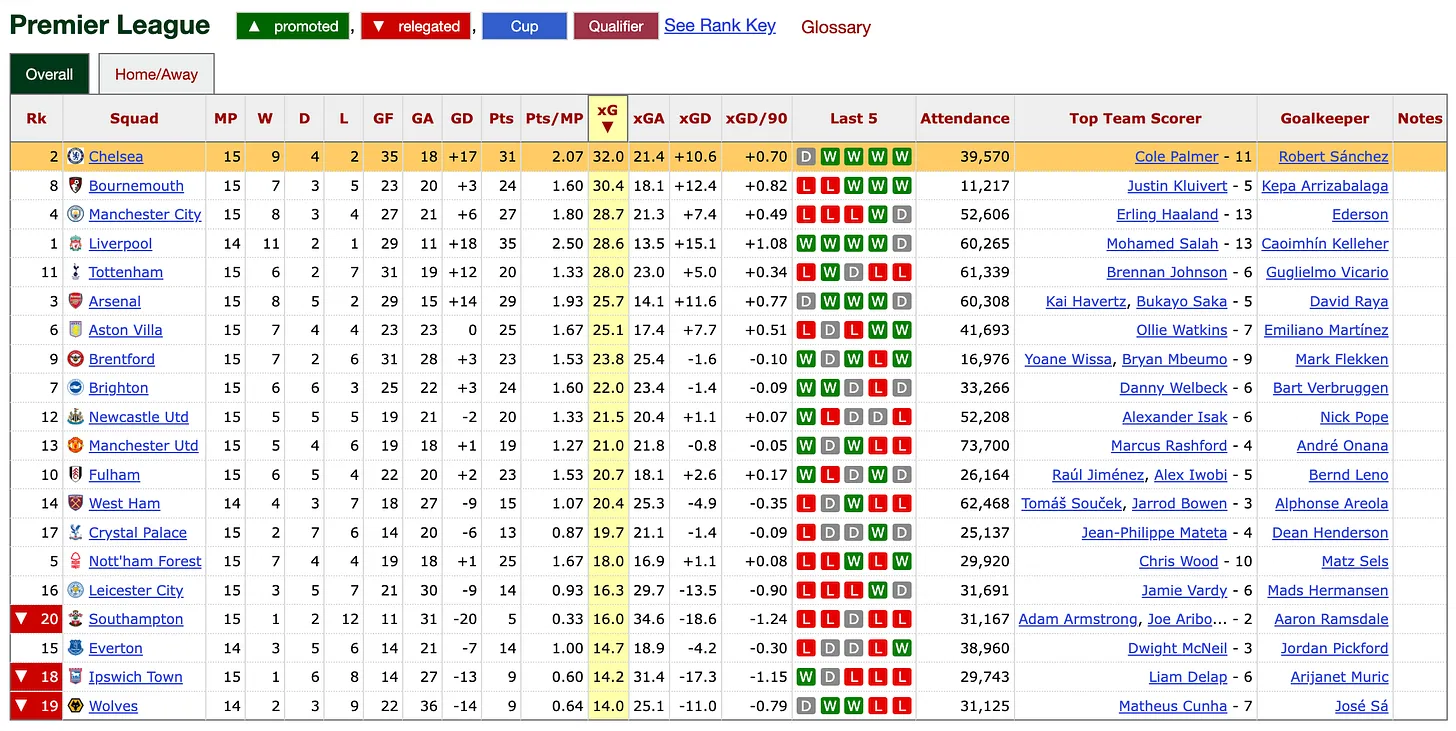Viewport: 1456px width, 731px height.
Task: Click the Chelsea club crest icon
Action: click(x=75, y=156)
